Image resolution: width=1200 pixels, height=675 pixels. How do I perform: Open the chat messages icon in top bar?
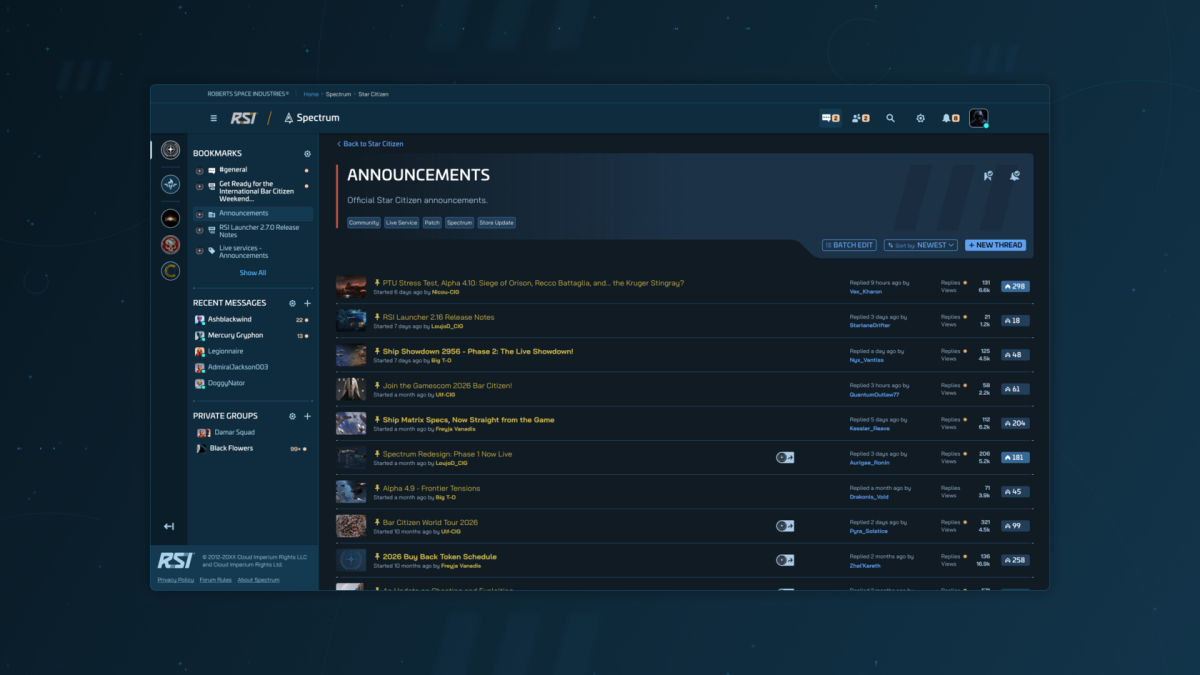tap(830, 118)
